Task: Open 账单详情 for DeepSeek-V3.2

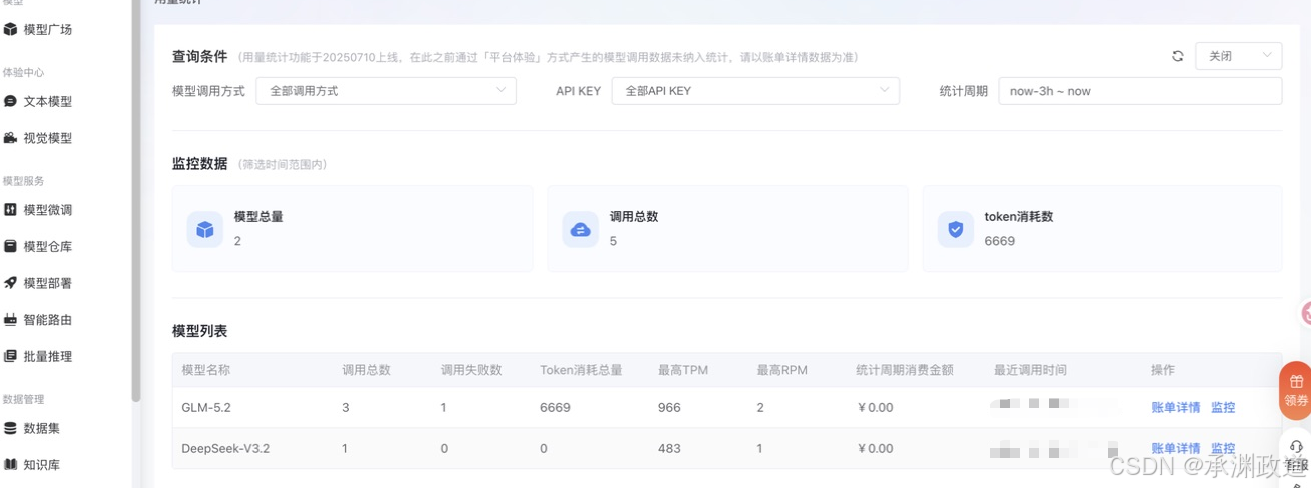Action: [1175, 448]
